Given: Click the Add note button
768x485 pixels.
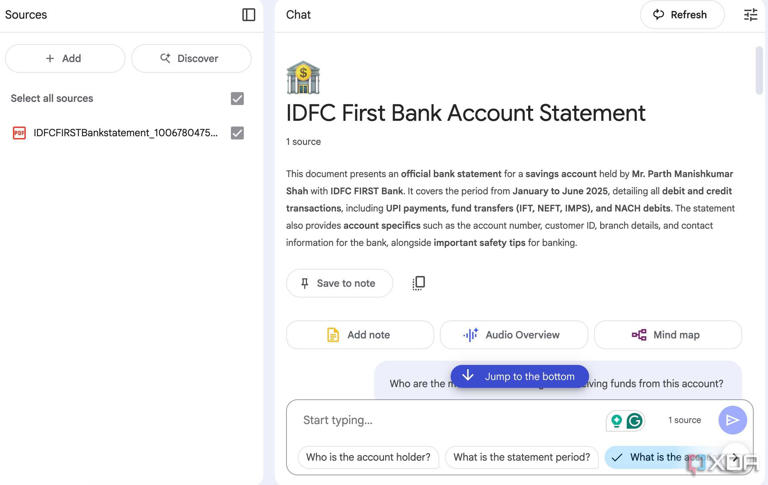Looking at the screenshot, I should [359, 335].
